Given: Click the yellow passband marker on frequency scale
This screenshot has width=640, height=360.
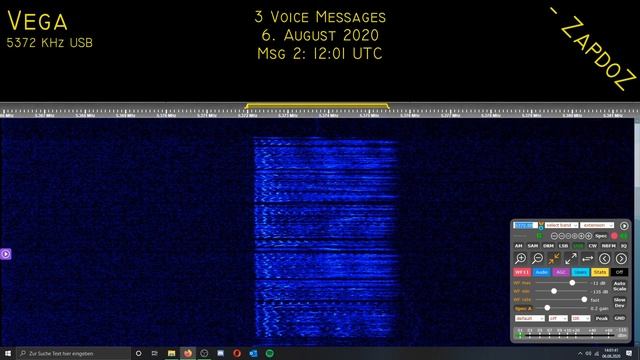Looking at the screenshot, I should 317,106.
